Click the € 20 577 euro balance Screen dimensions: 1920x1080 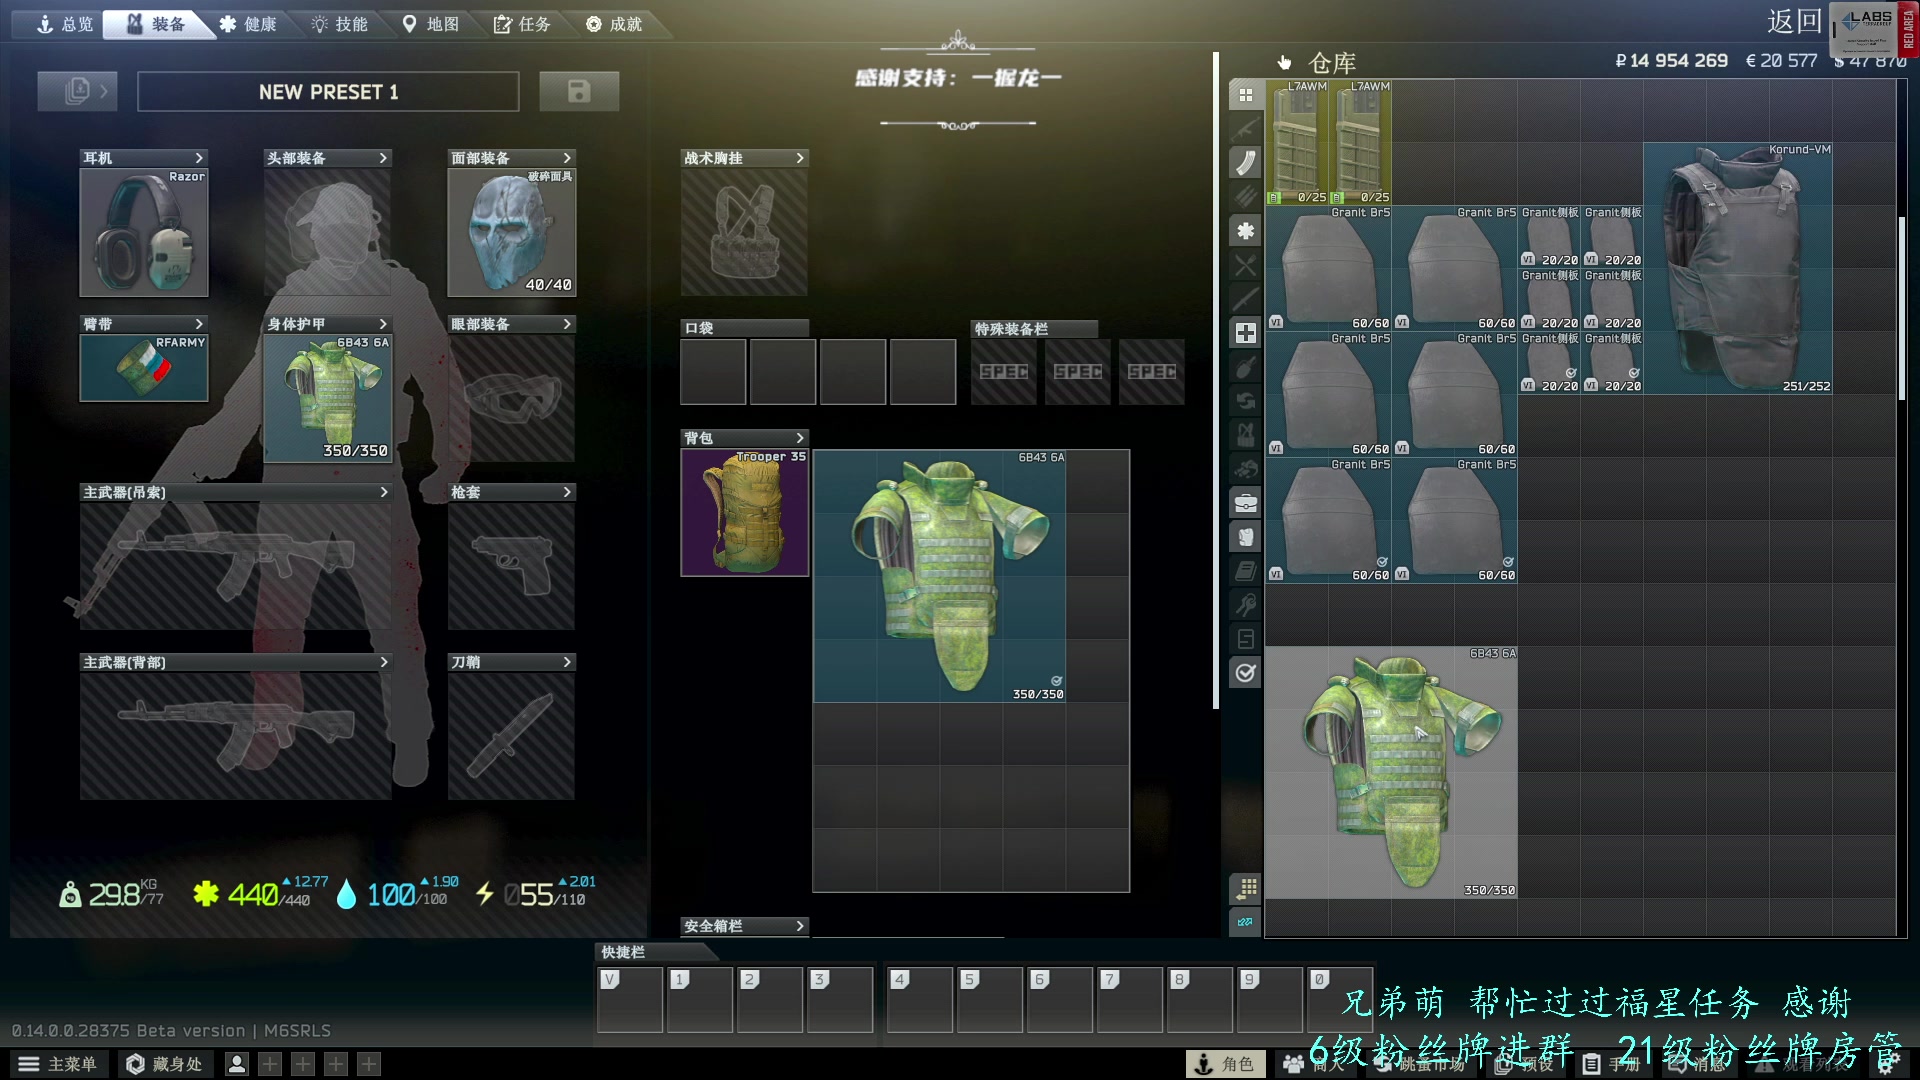[x=1781, y=61]
